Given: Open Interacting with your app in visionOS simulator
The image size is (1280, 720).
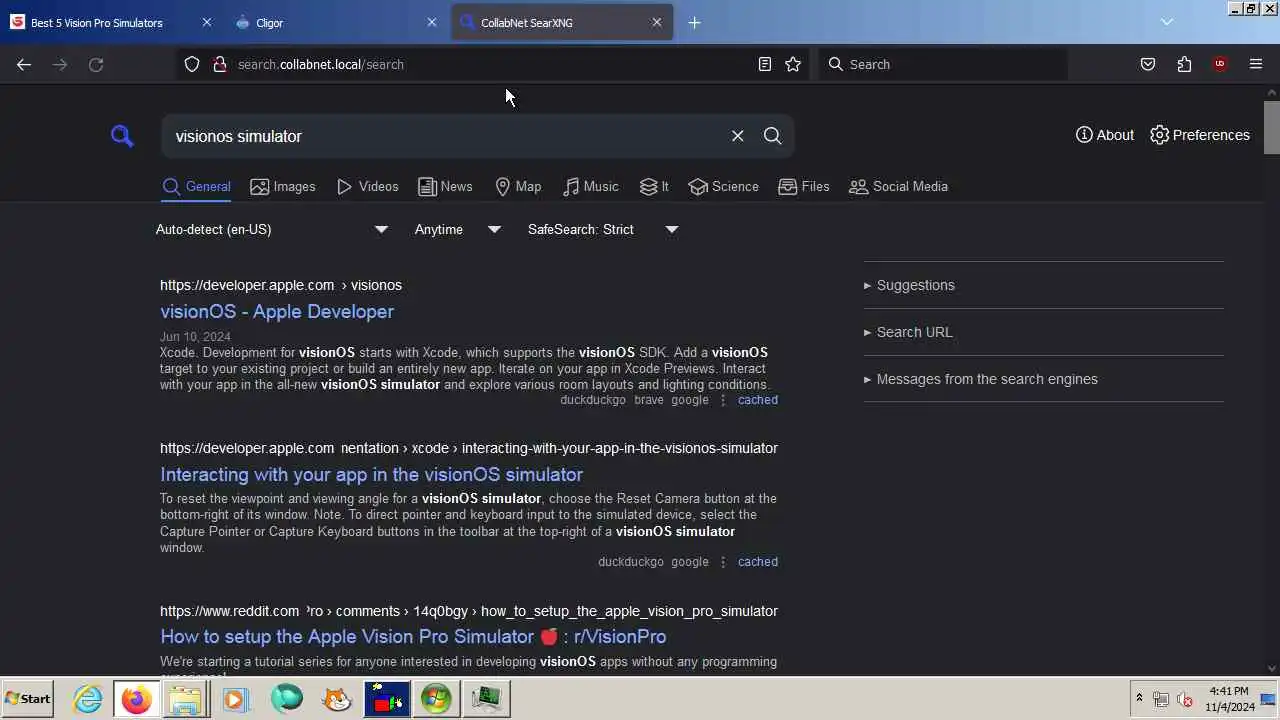Looking at the screenshot, I should (x=371, y=474).
